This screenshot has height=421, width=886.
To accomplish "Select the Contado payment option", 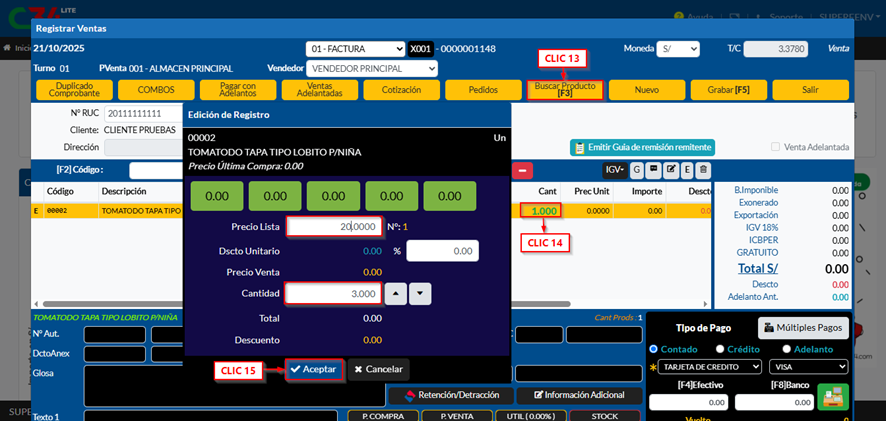I will [654, 349].
